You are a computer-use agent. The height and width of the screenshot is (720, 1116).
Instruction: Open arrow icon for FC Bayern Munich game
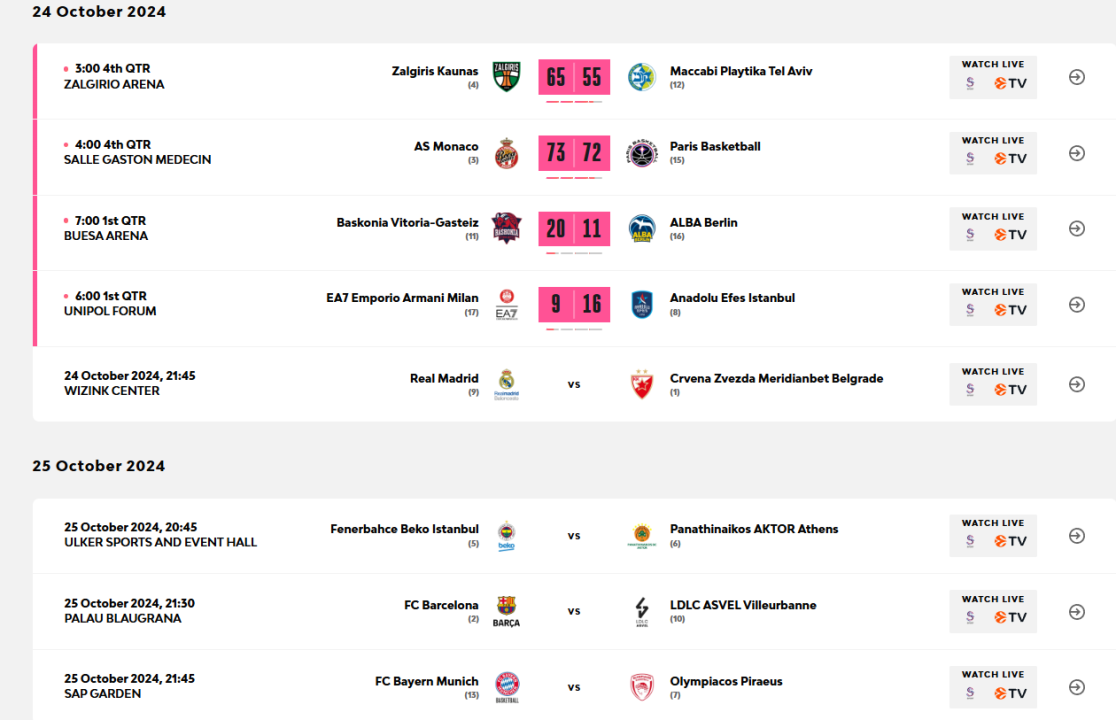pos(1077,687)
